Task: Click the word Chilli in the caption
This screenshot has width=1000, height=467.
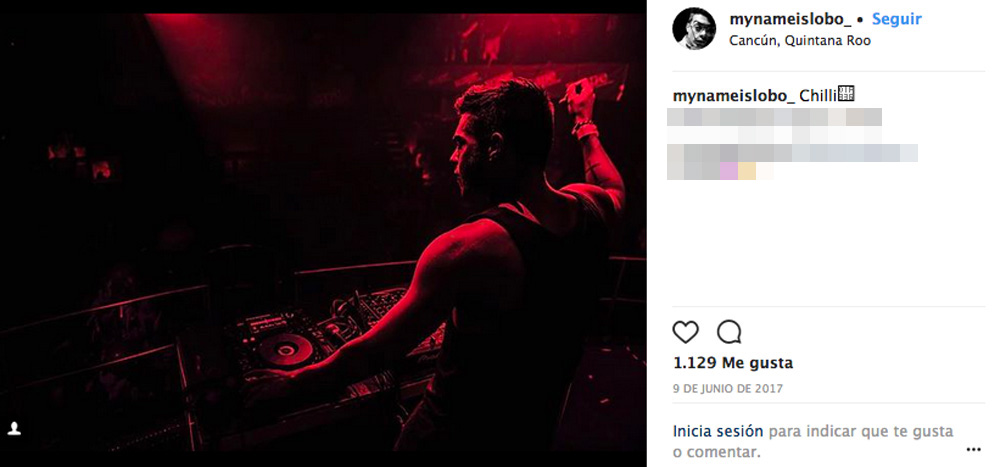Action: 817,96
